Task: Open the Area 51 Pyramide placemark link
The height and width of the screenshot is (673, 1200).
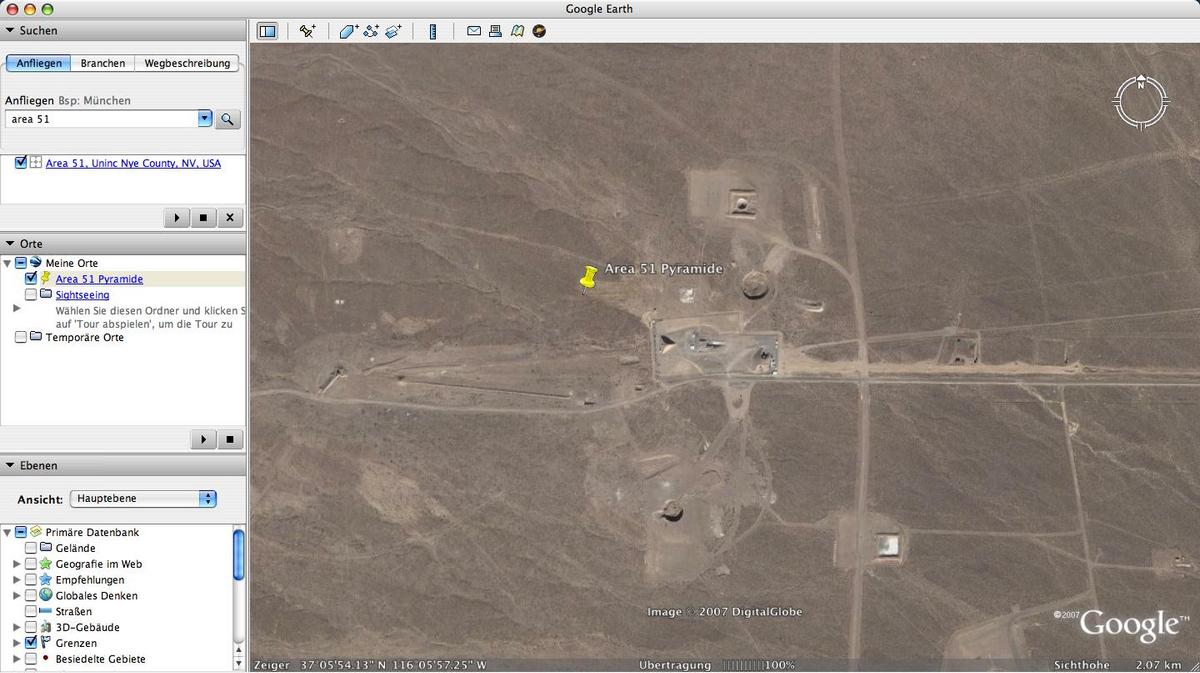Action: coord(99,279)
